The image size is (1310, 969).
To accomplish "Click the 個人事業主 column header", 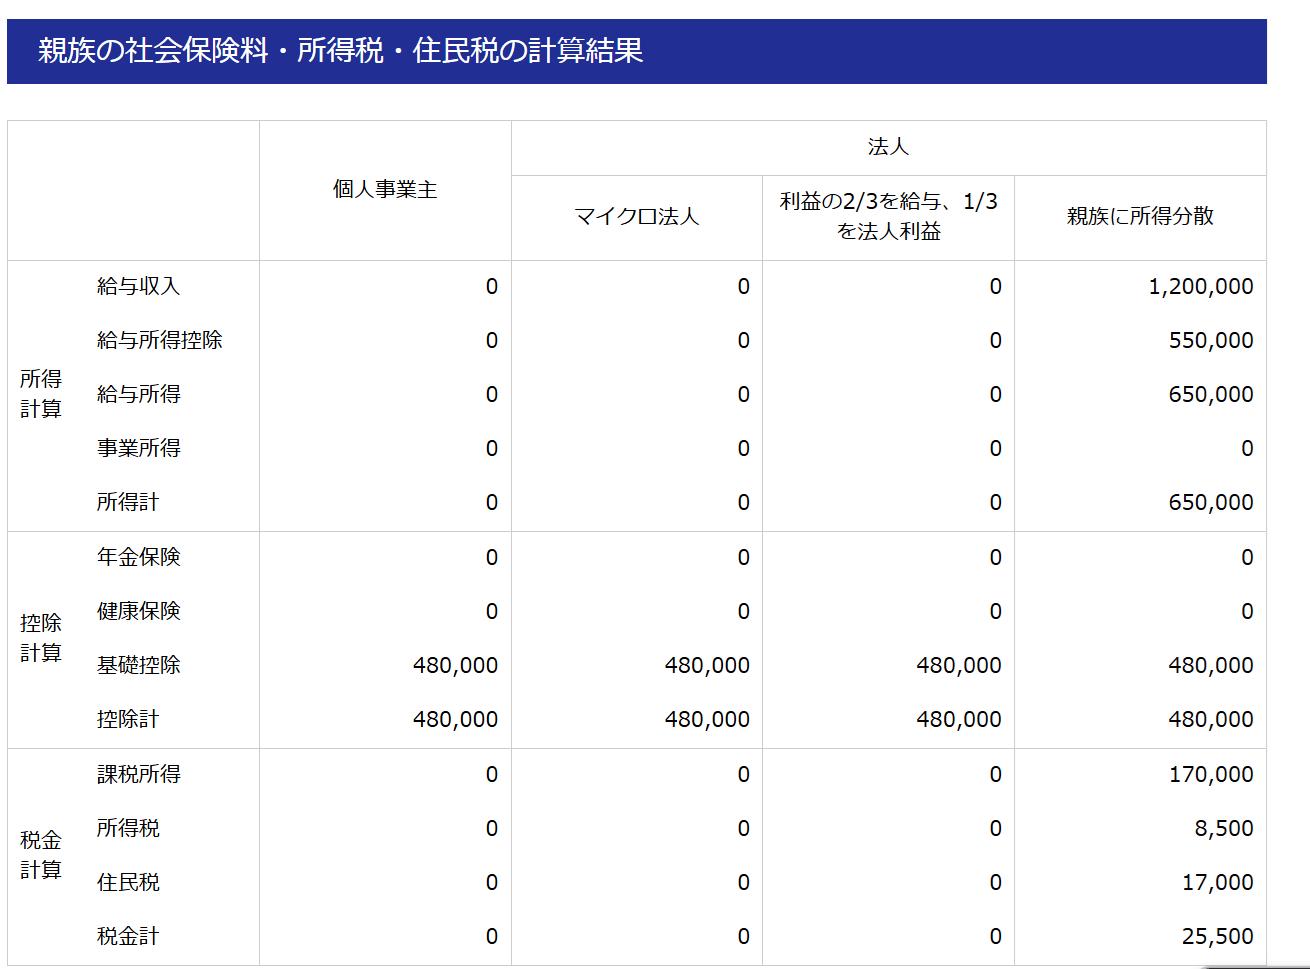I will [x=384, y=189].
